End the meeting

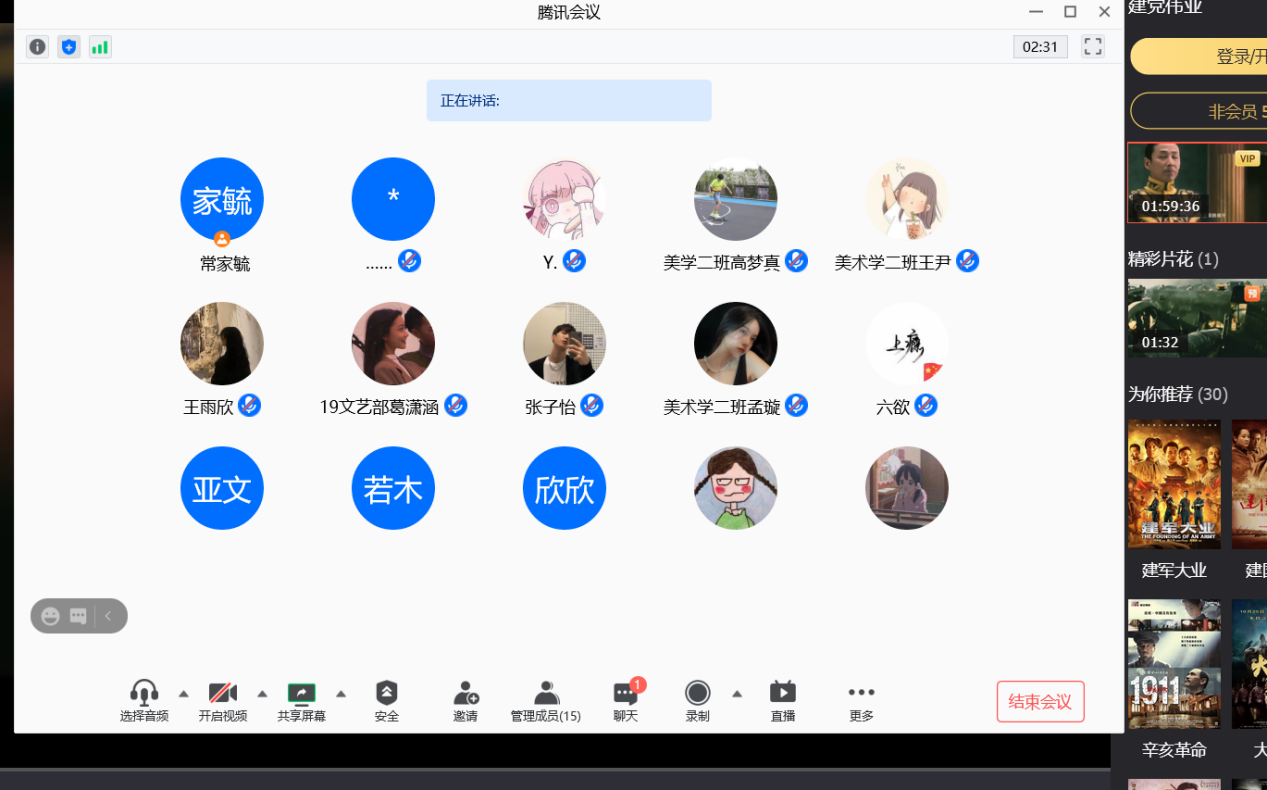(x=1040, y=702)
